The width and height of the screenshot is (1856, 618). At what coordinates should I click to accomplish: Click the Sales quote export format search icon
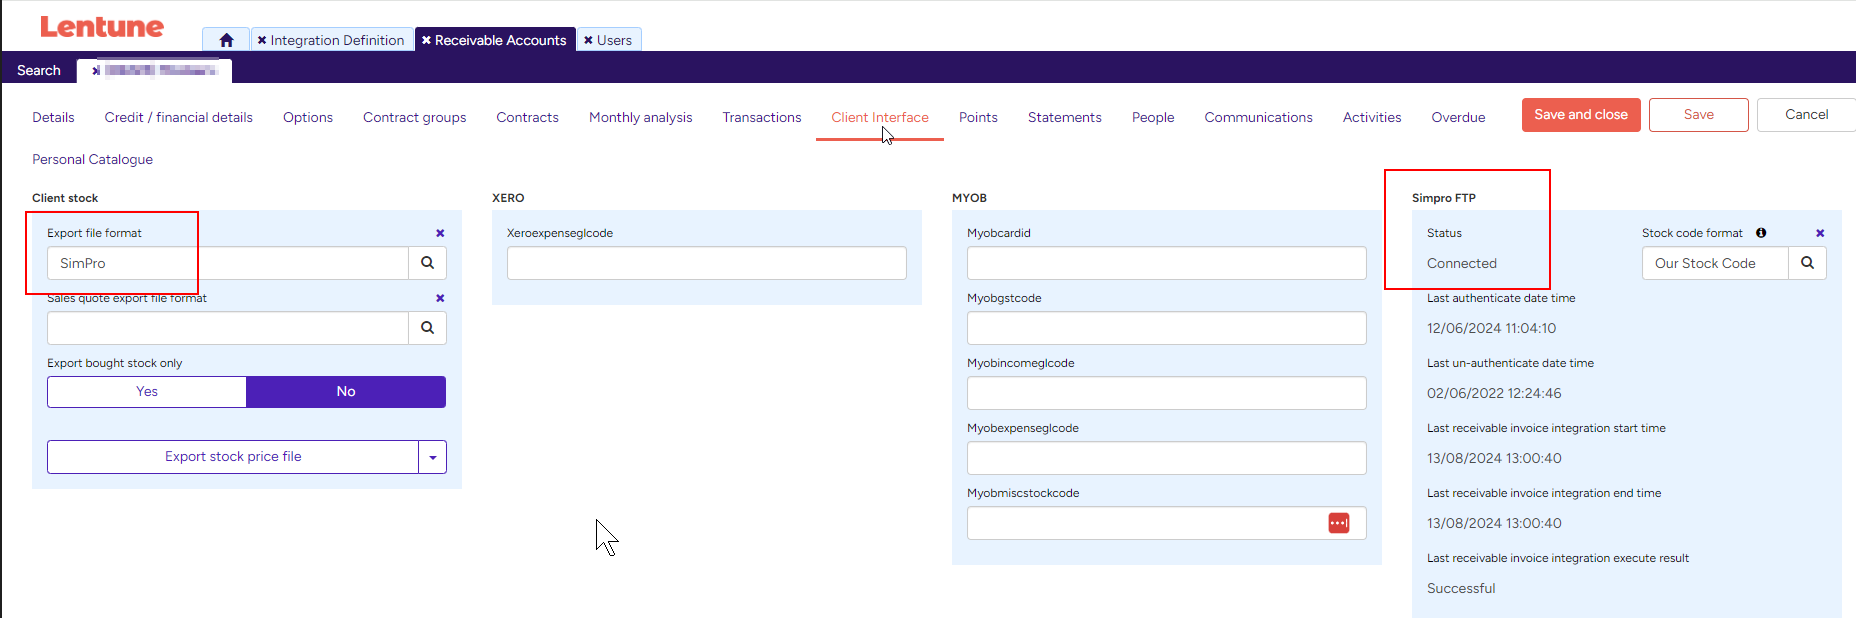[427, 328]
